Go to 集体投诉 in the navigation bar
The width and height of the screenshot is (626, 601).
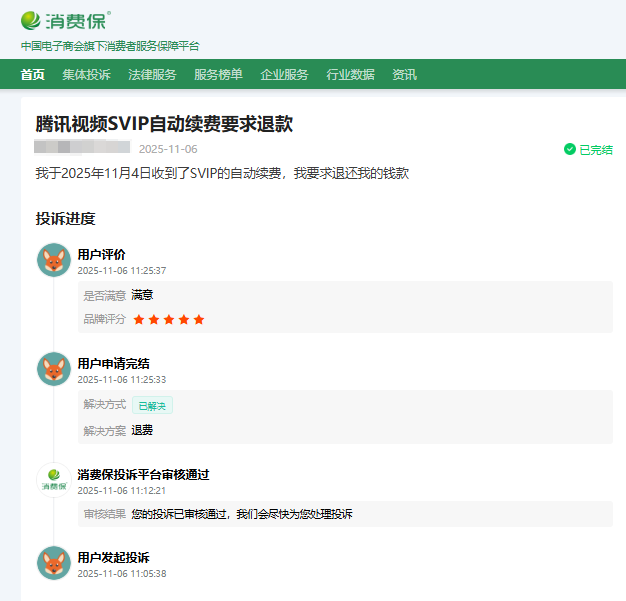pyautogui.click(x=86, y=75)
